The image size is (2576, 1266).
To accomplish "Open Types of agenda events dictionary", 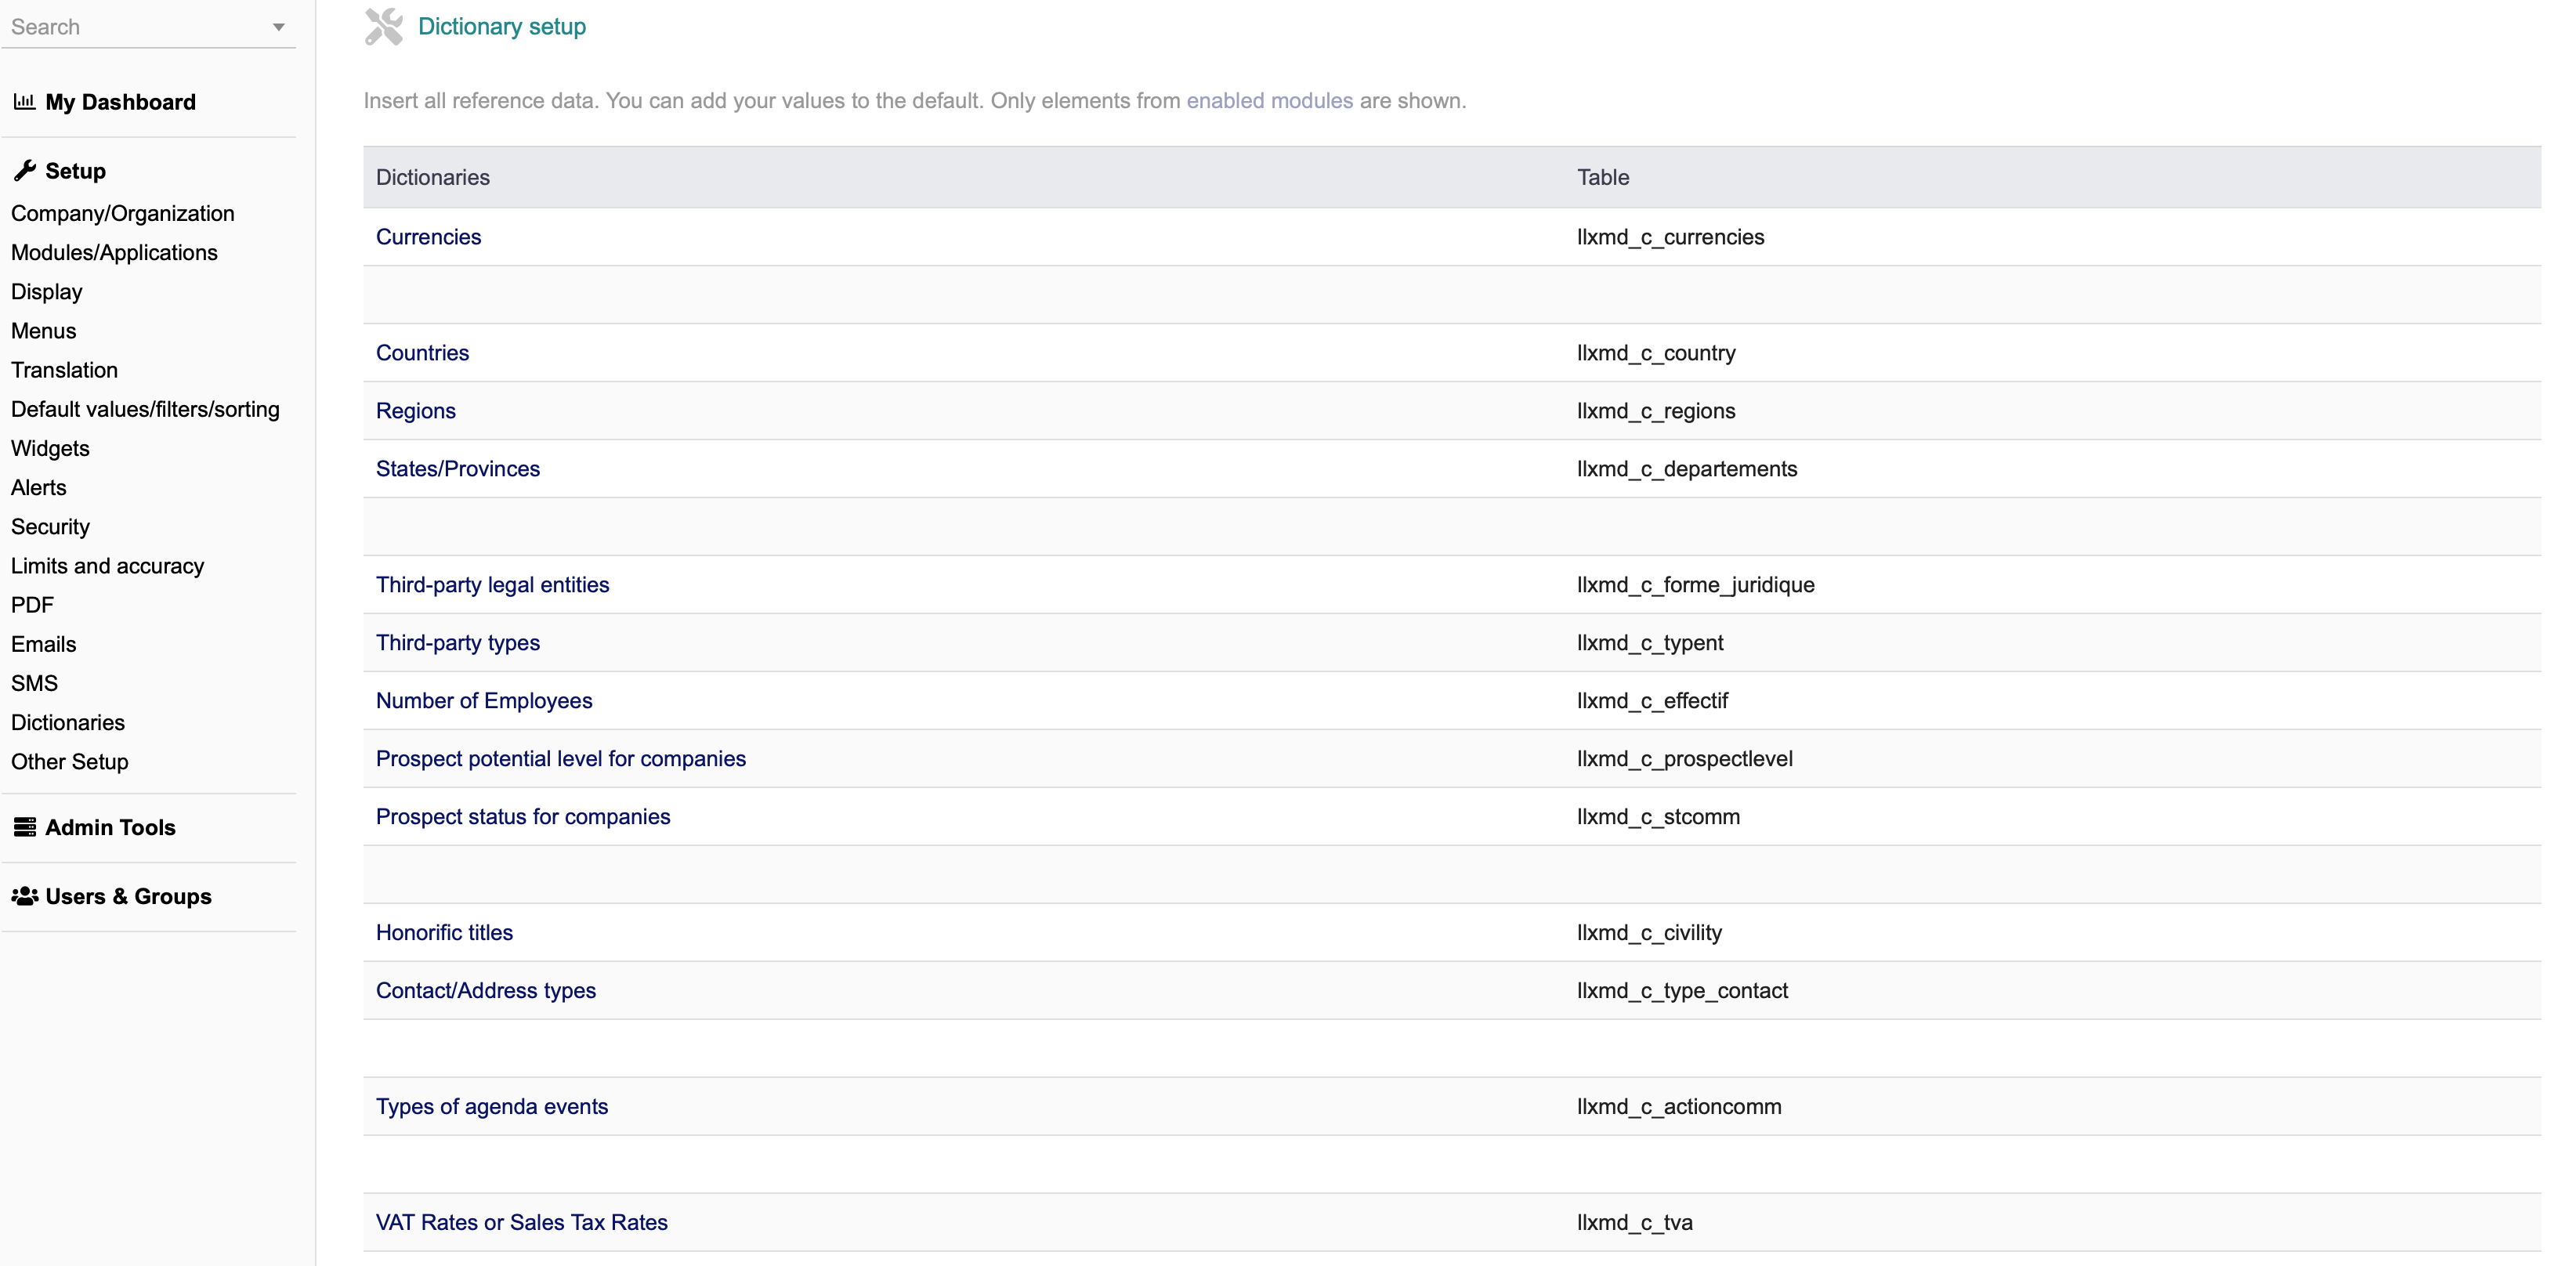I will [492, 1106].
